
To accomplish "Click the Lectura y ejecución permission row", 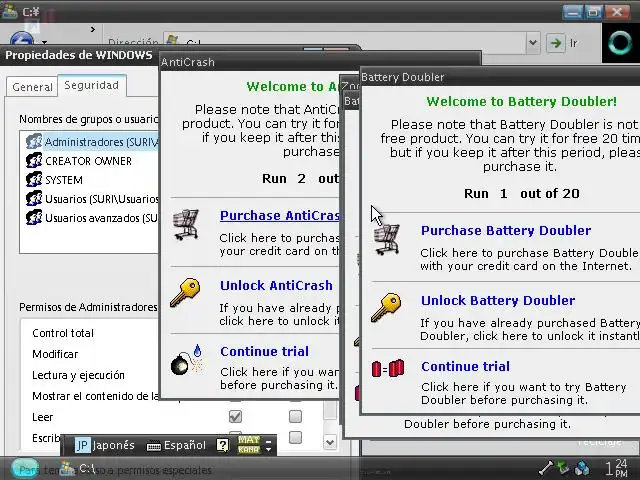I will [x=78, y=375].
